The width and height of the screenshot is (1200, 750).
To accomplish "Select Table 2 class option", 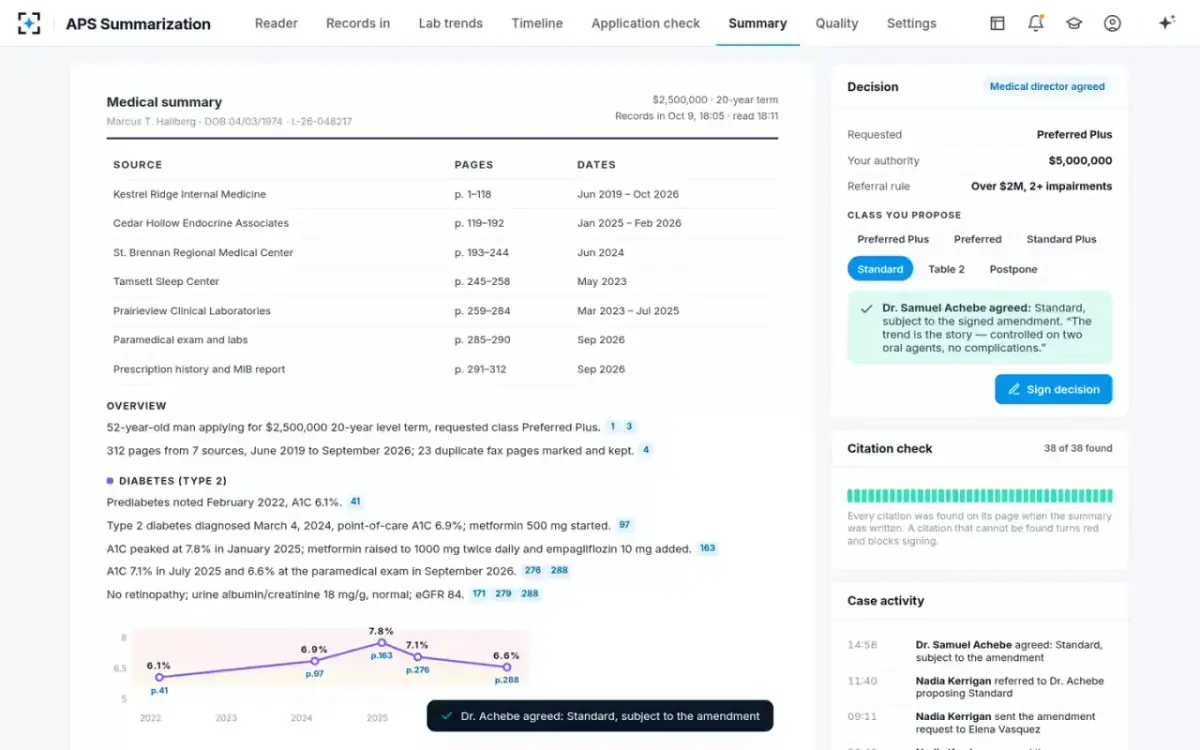I will (x=946, y=269).
